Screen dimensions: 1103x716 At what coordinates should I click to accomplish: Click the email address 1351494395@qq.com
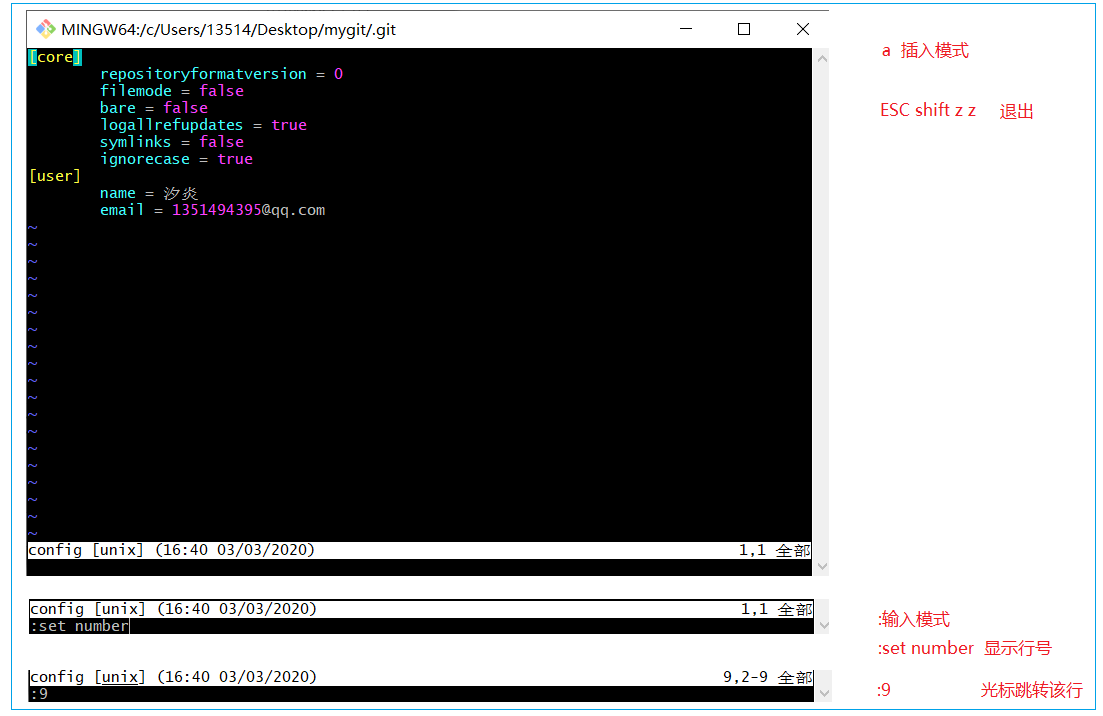pos(248,210)
